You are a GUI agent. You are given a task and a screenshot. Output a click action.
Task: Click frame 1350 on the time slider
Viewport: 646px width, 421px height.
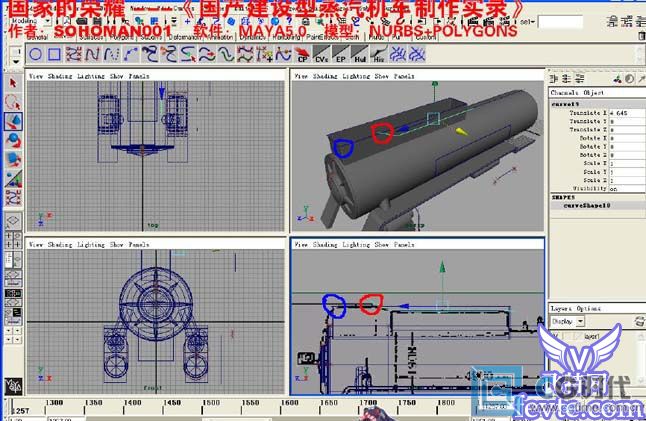click(93, 403)
